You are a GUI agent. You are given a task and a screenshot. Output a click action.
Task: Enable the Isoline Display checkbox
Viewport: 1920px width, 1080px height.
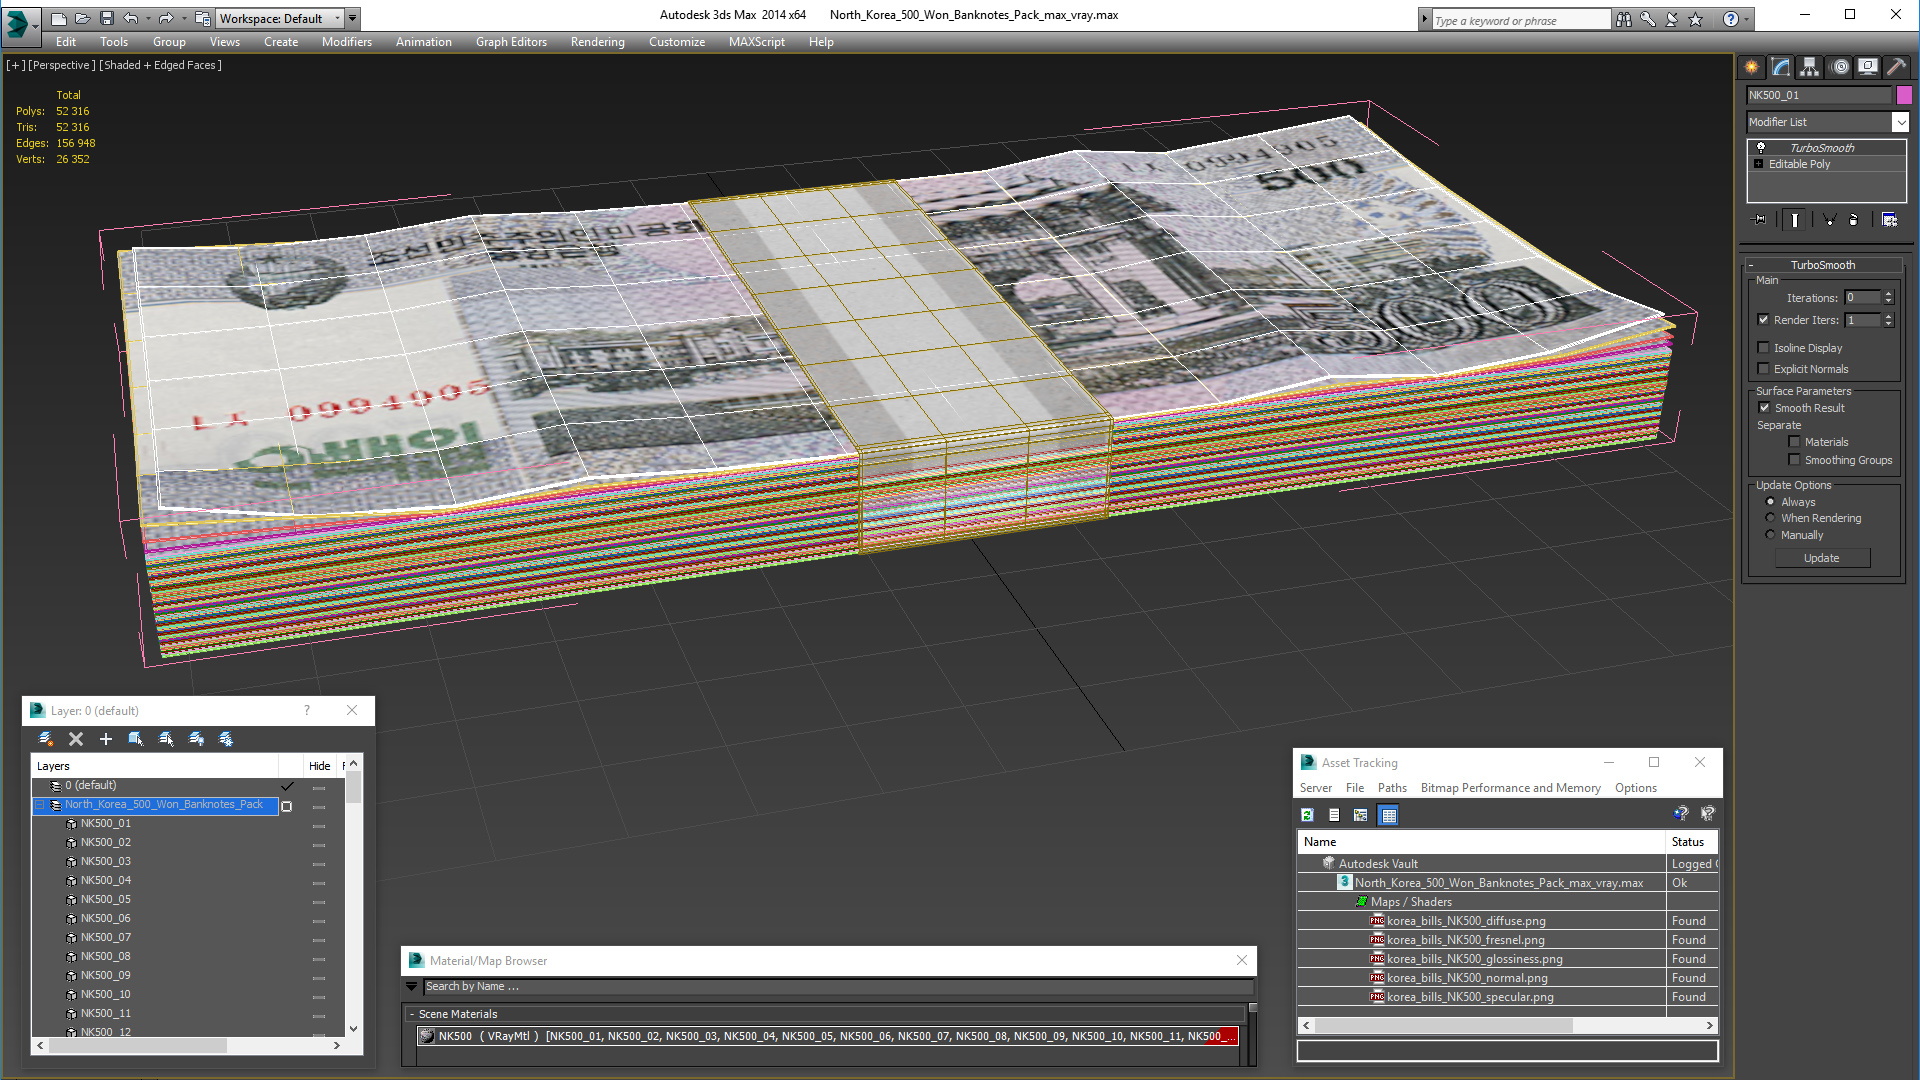pyautogui.click(x=1764, y=348)
